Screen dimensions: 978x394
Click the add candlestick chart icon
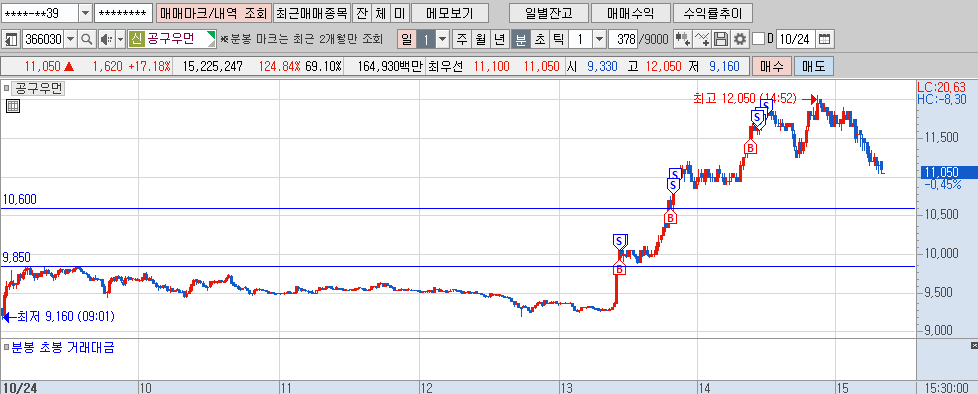click(682, 39)
